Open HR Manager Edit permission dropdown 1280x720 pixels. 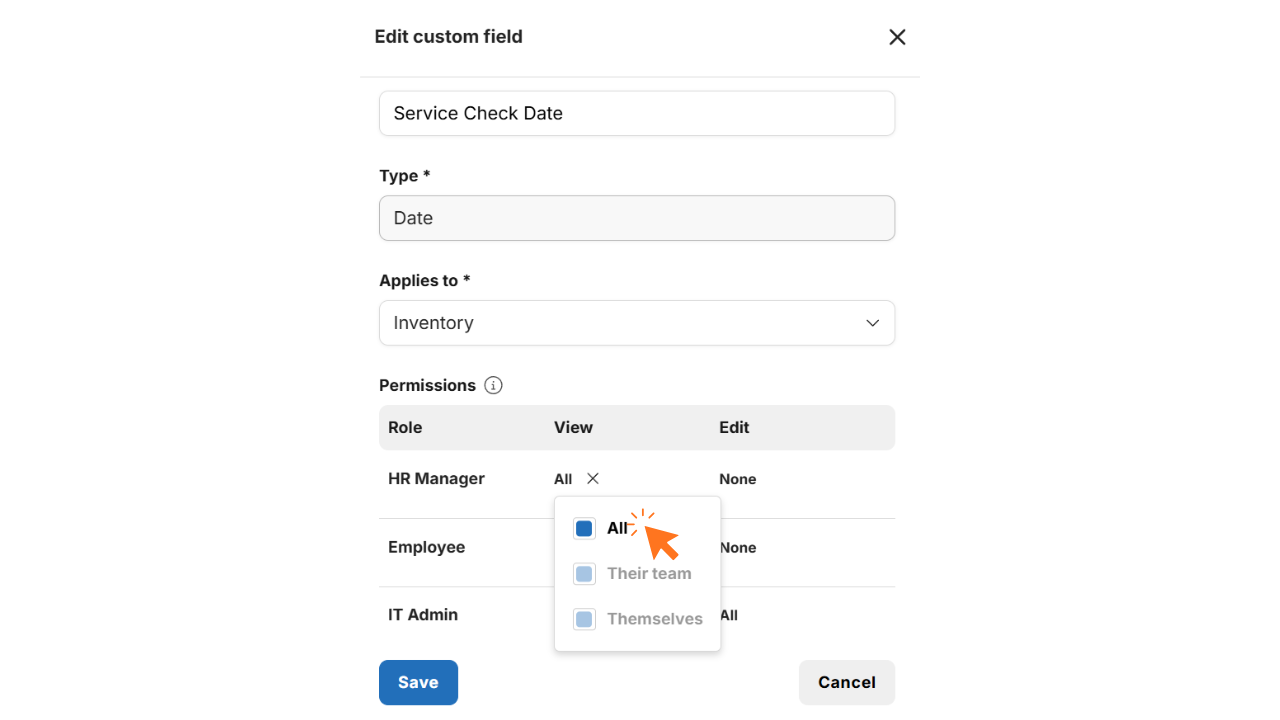pyautogui.click(x=737, y=479)
